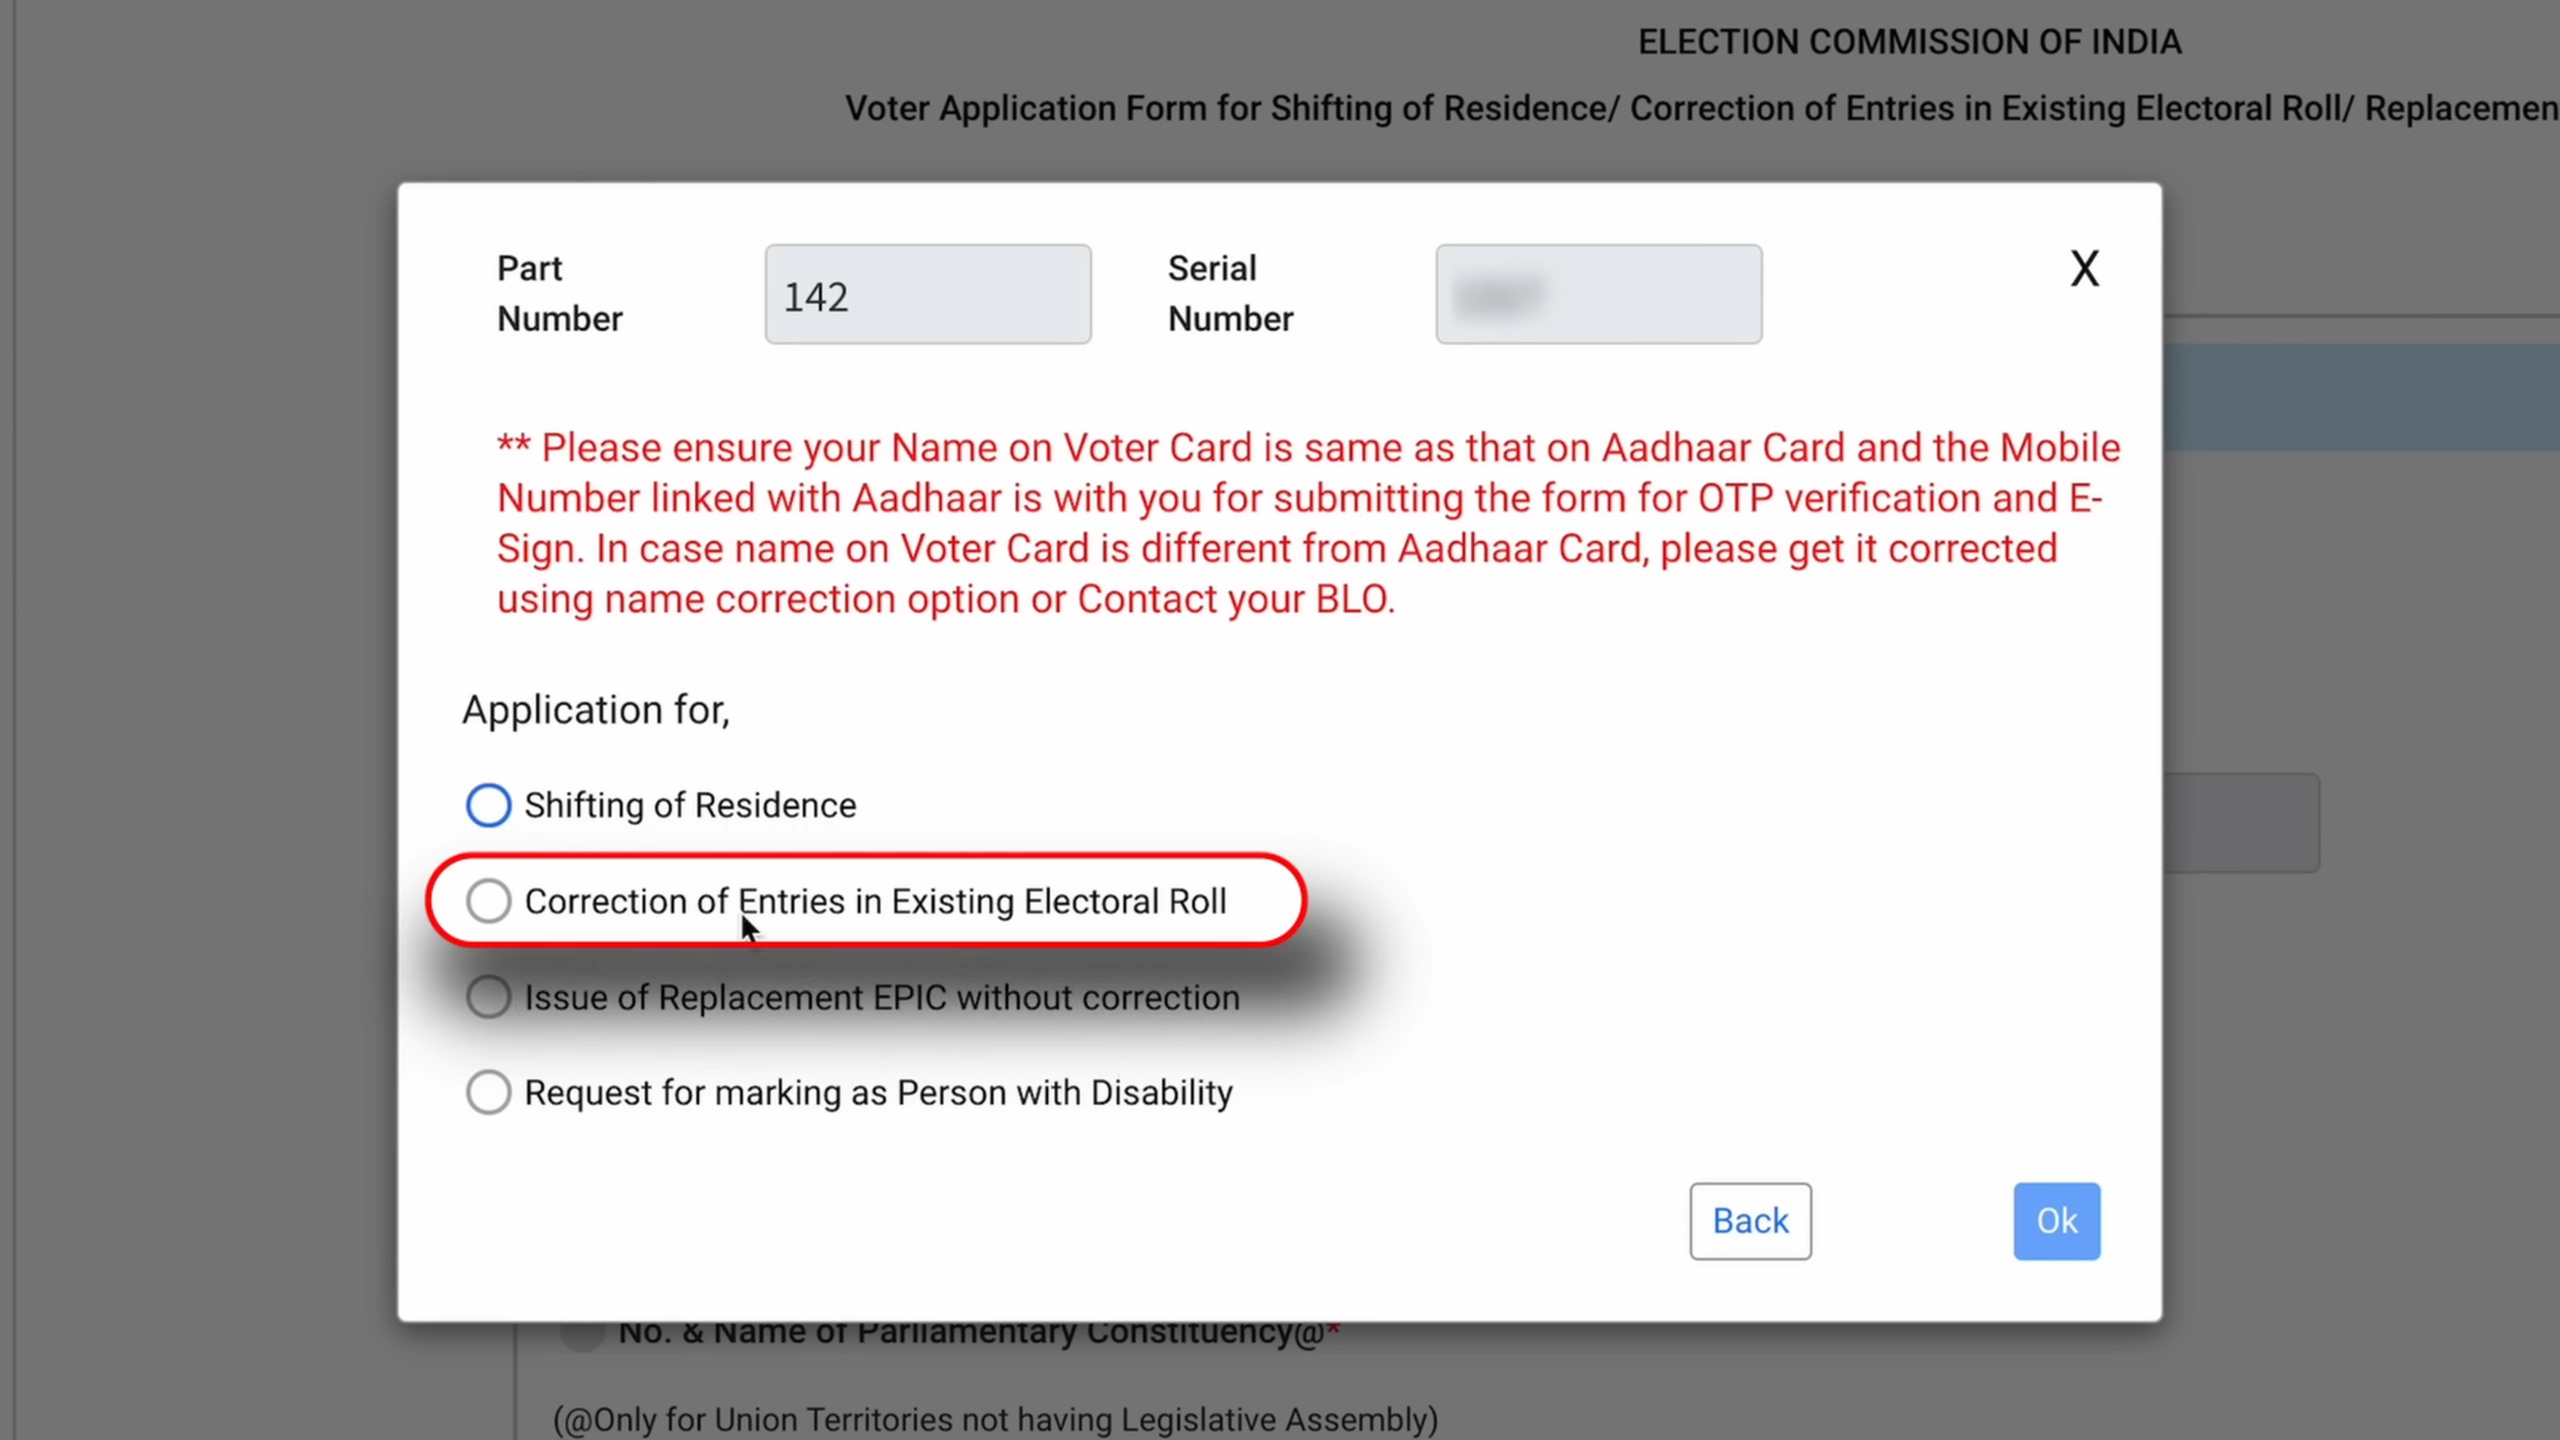This screenshot has width=2560, height=1440.
Task: Click the Union Territories note text
Action: [x=993, y=1418]
